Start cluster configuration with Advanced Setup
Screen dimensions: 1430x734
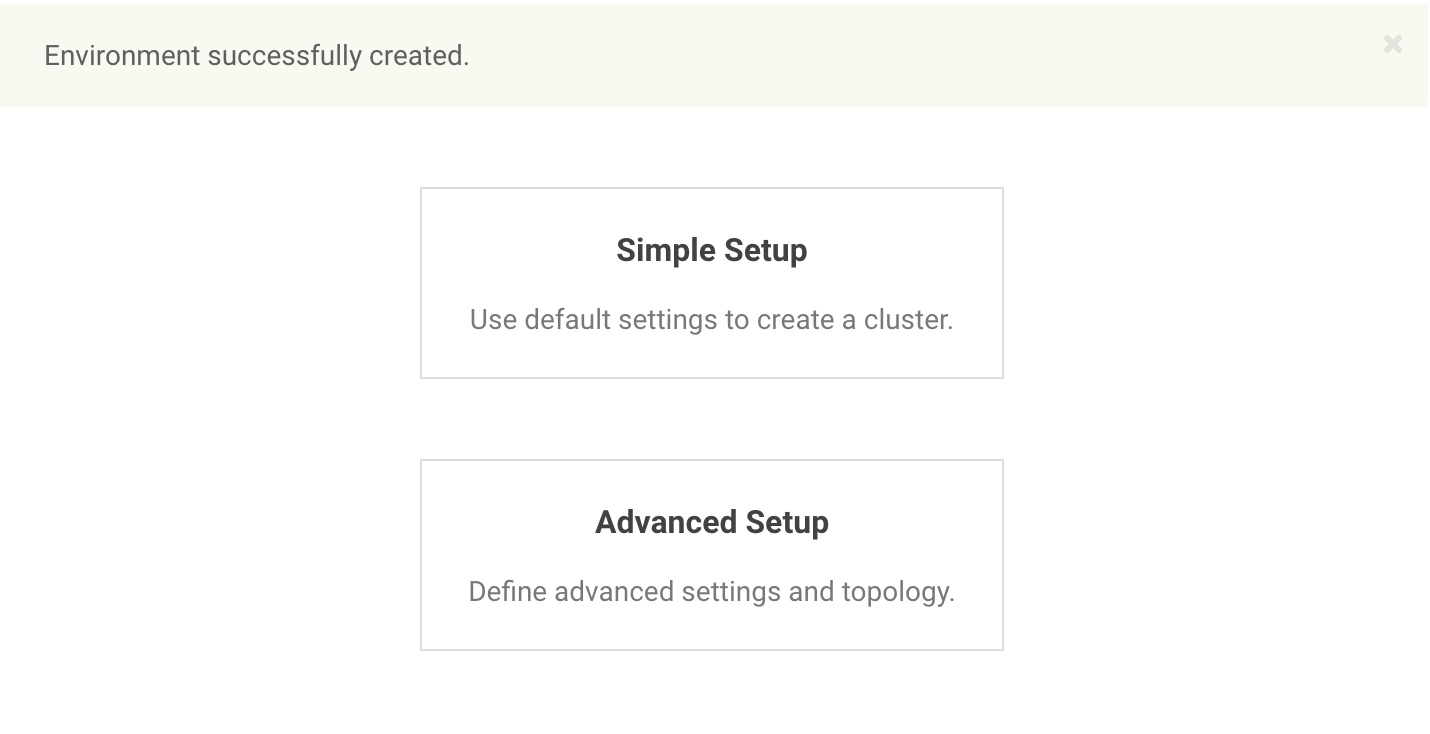[x=711, y=555]
